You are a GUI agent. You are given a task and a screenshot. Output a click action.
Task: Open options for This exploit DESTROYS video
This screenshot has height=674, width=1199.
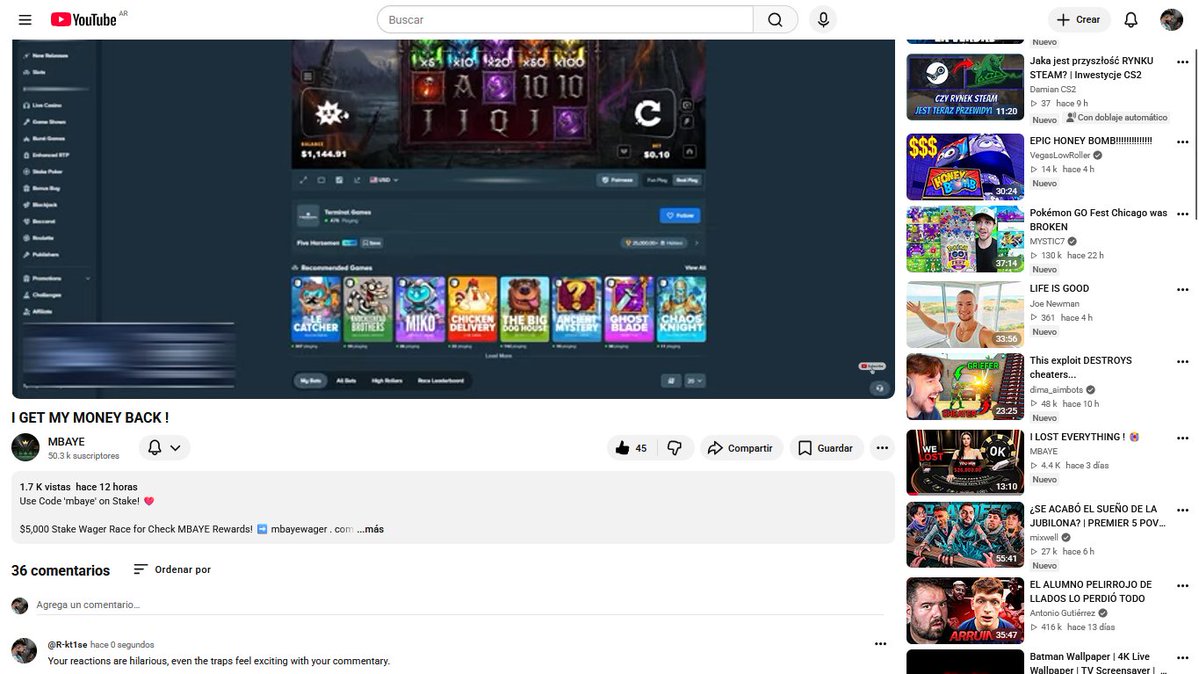click(x=1183, y=362)
